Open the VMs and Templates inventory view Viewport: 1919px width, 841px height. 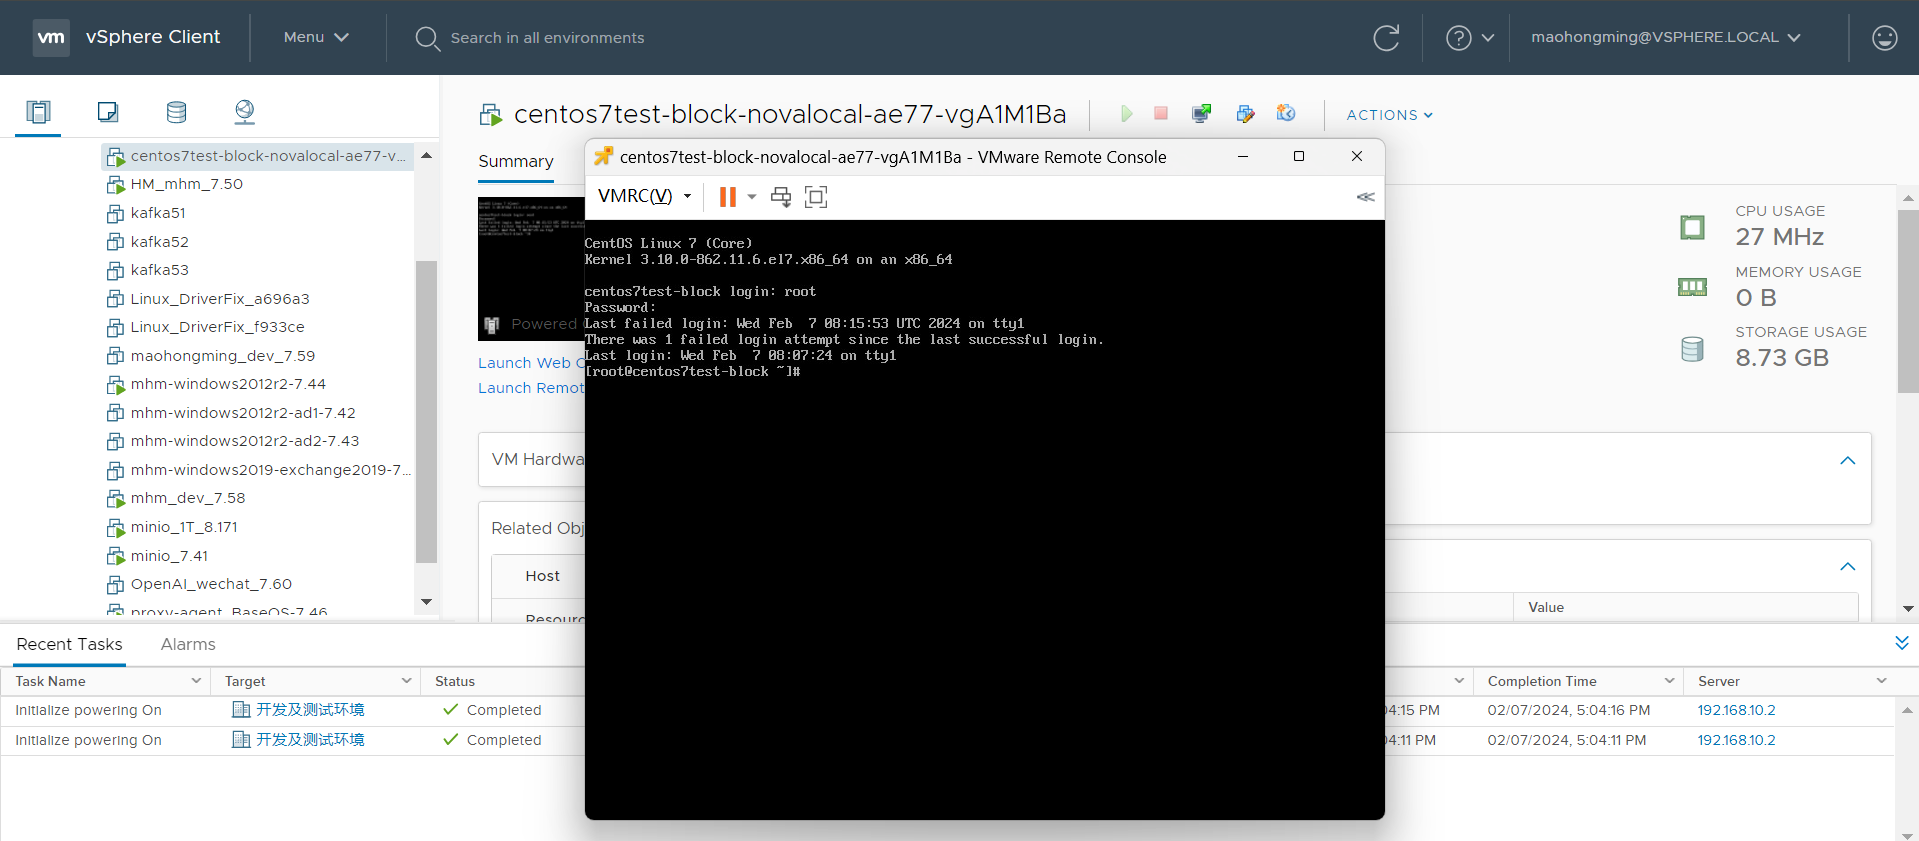(108, 112)
